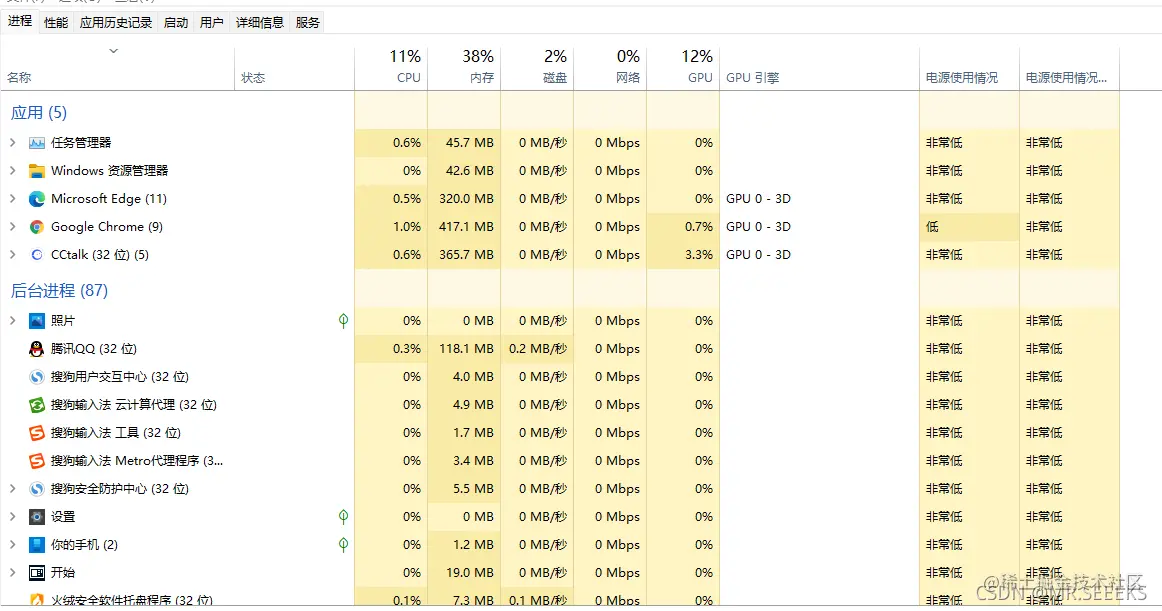Expand Google Chrome (9) processes

click(13, 227)
